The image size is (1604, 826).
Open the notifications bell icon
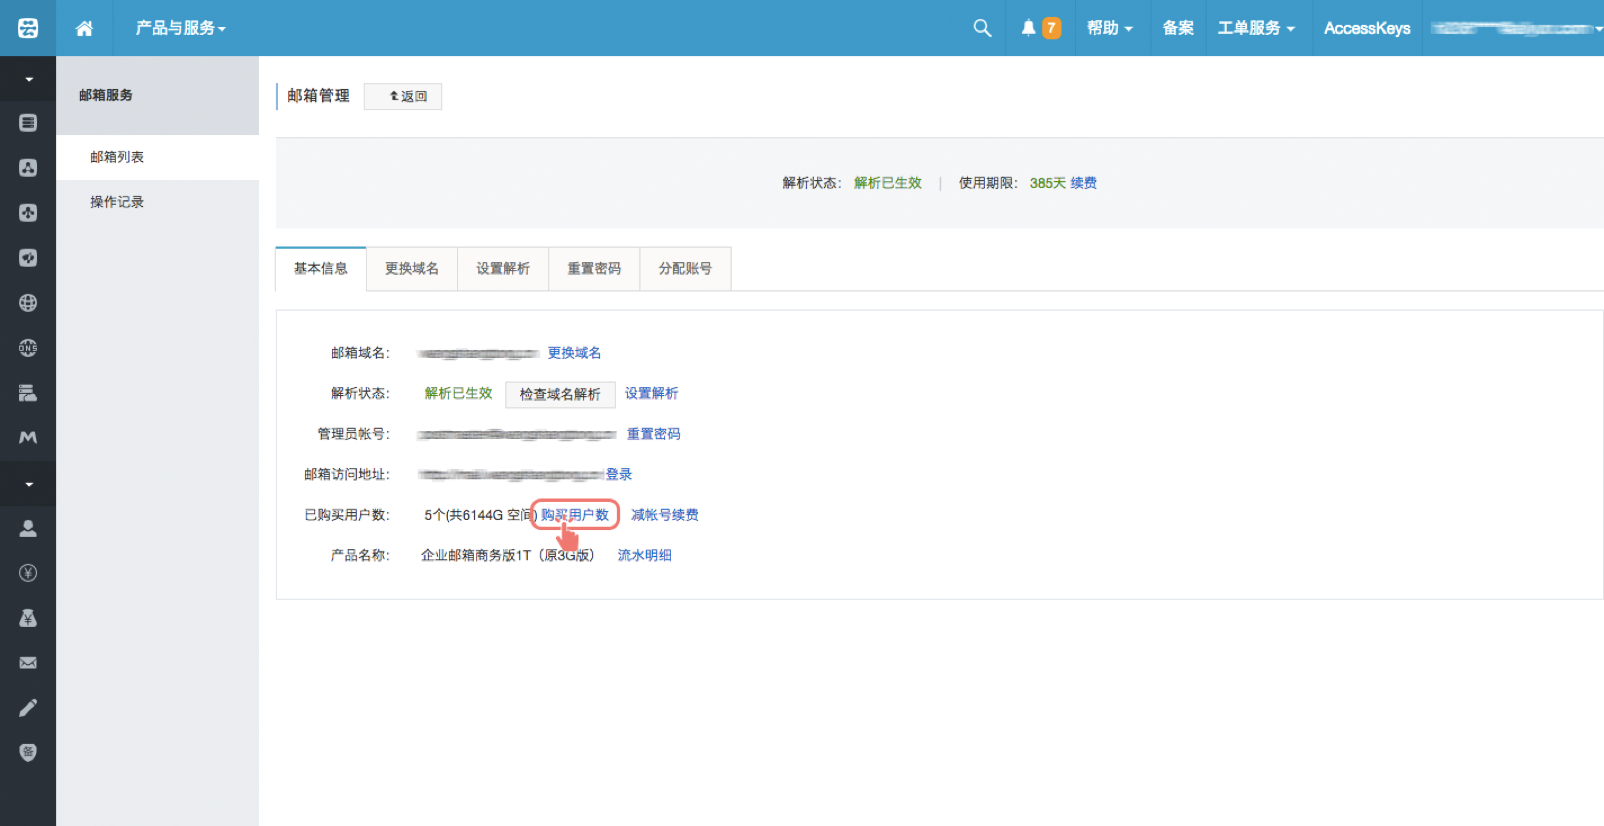click(x=1028, y=28)
